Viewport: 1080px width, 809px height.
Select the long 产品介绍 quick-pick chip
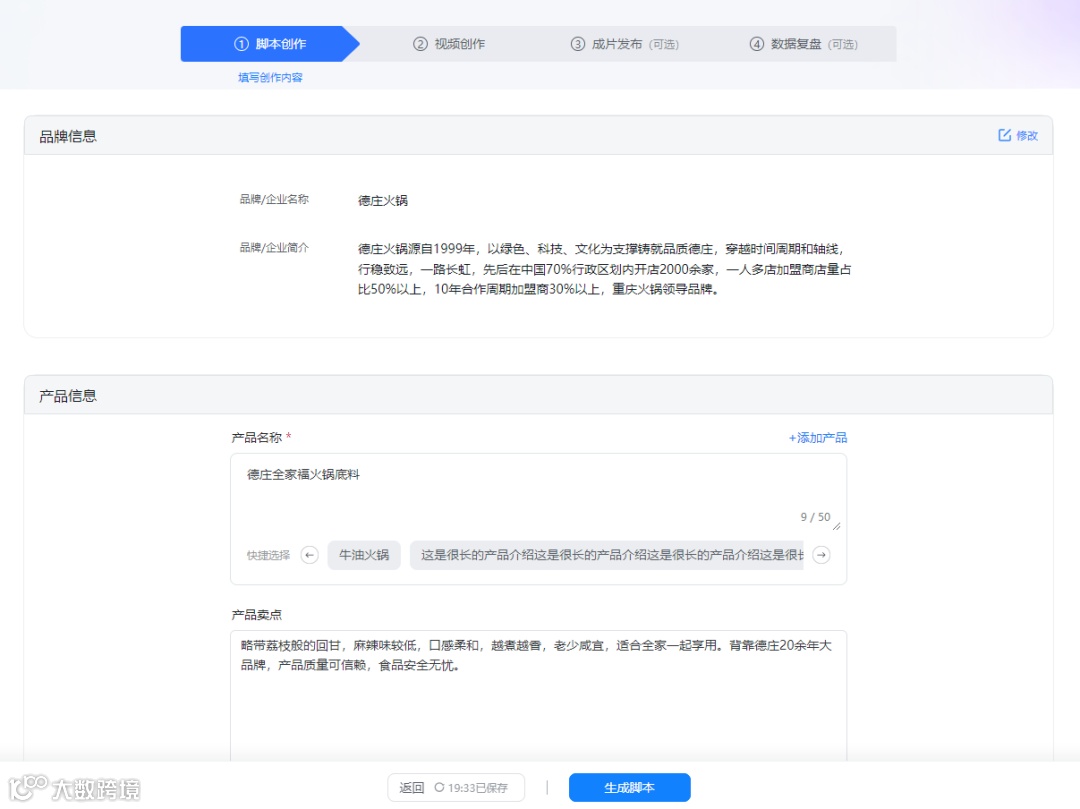(x=607, y=555)
